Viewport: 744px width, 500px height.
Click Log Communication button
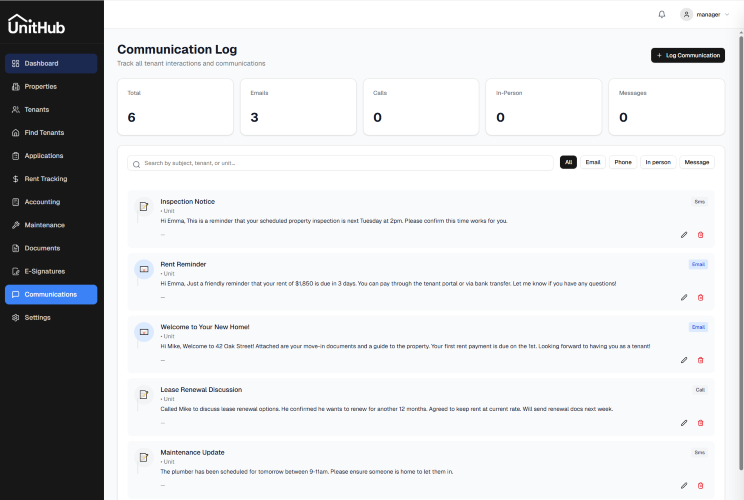point(688,56)
